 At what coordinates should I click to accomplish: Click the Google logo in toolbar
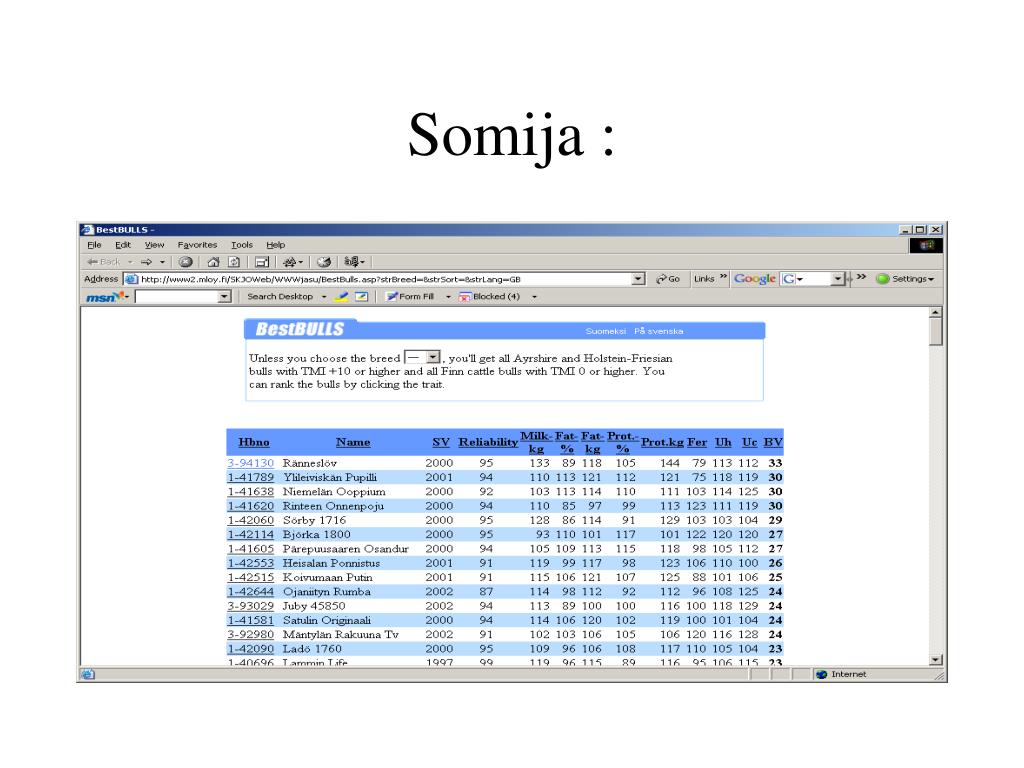point(754,279)
